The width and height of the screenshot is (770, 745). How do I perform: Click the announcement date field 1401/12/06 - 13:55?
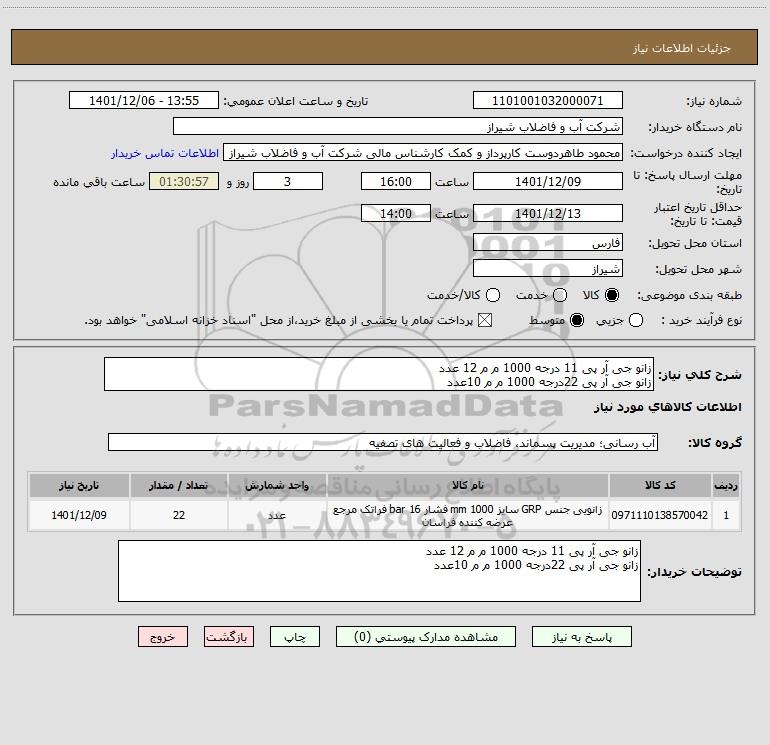coord(144,101)
